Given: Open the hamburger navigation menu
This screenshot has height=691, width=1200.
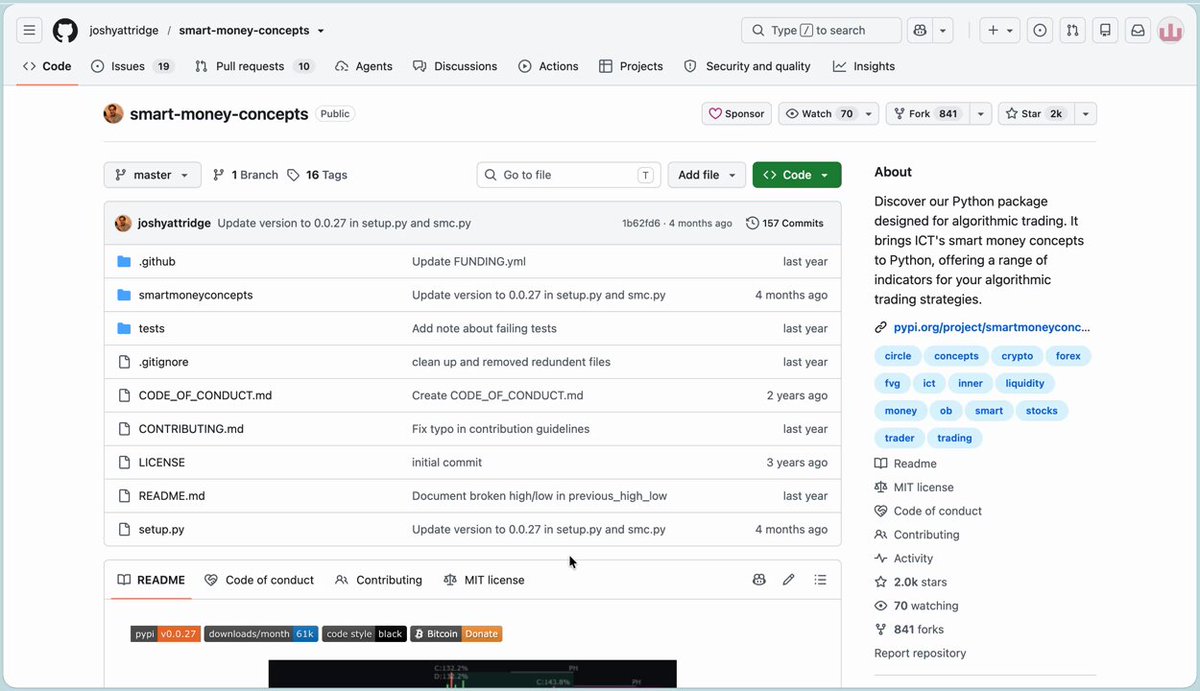Looking at the screenshot, I should point(30,30).
